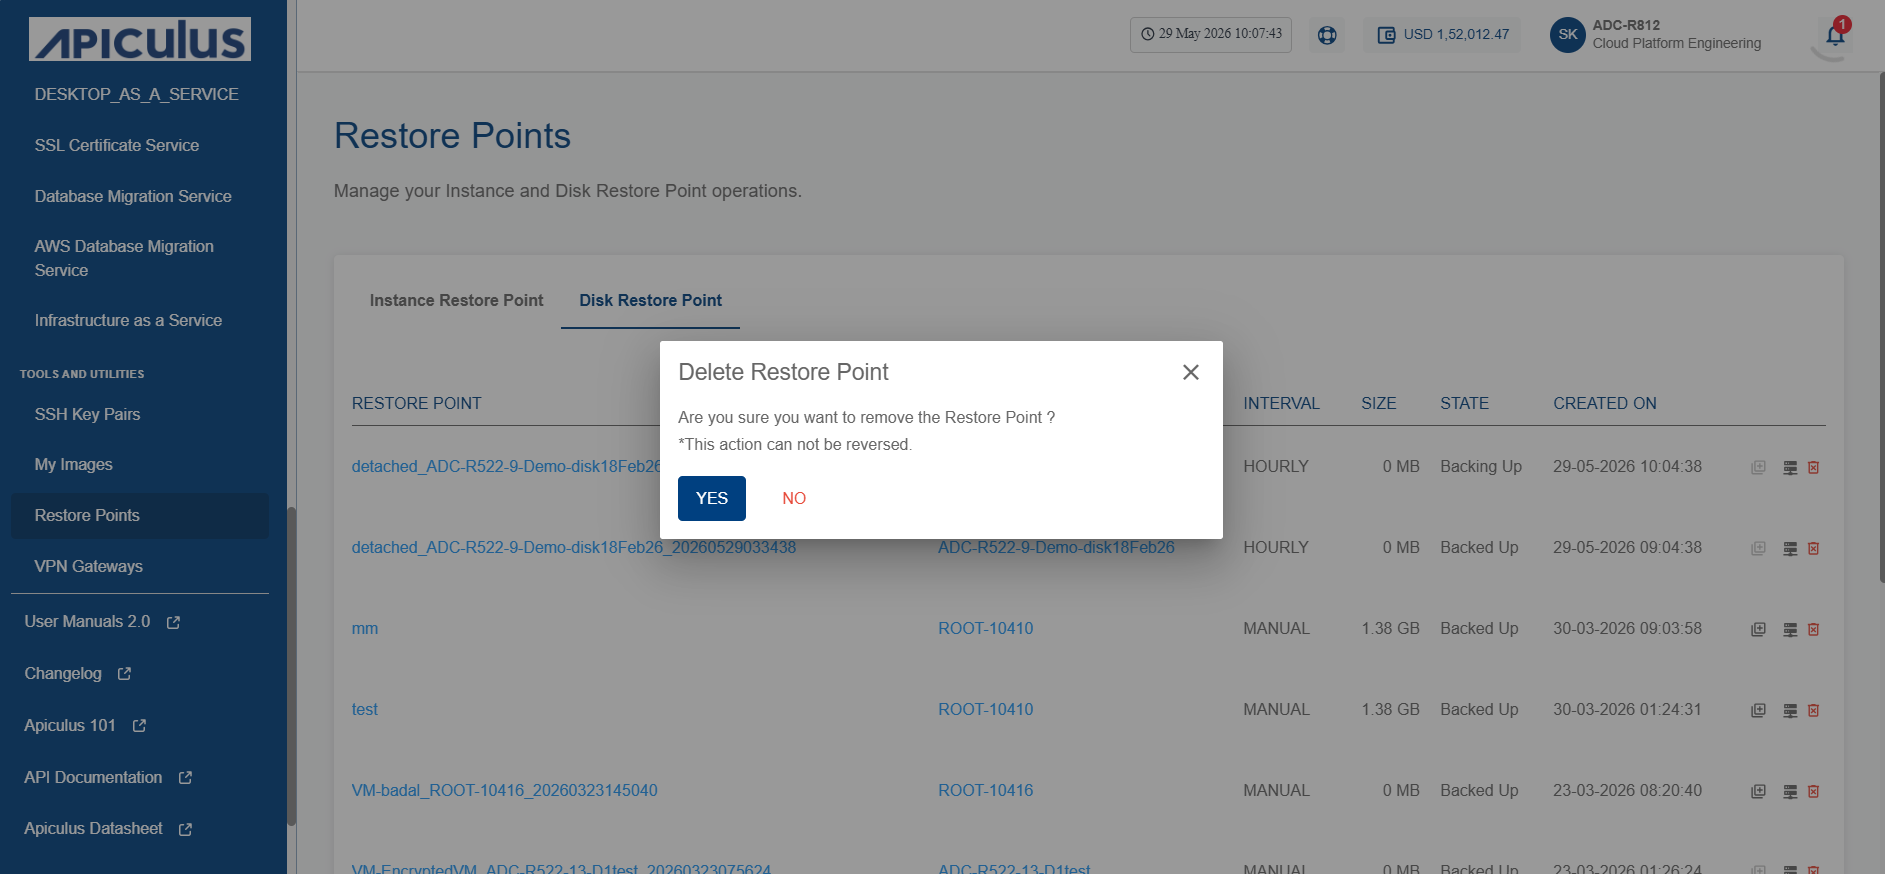Delete restore point created 29-05-2026 10:04:38
1885x874 pixels.
click(x=1813, y=467)
